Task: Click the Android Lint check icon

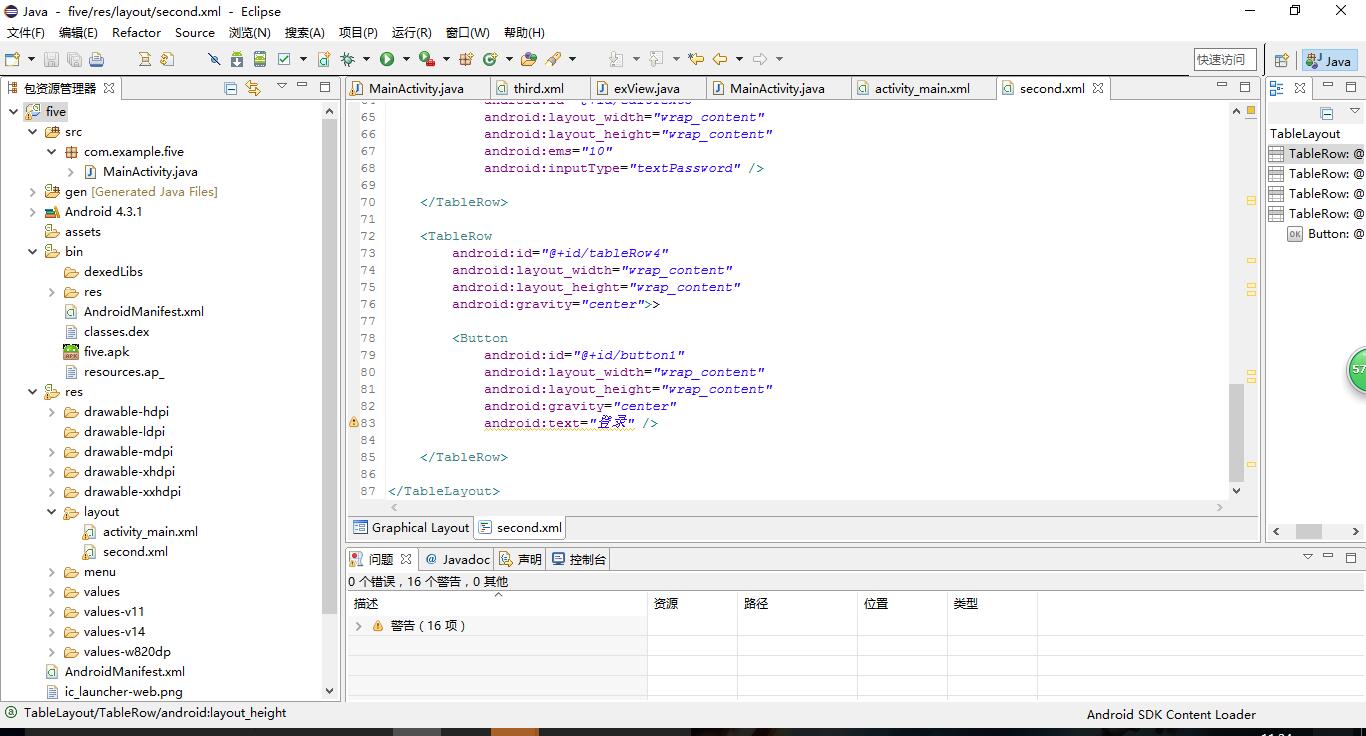Action: (284, 59)
